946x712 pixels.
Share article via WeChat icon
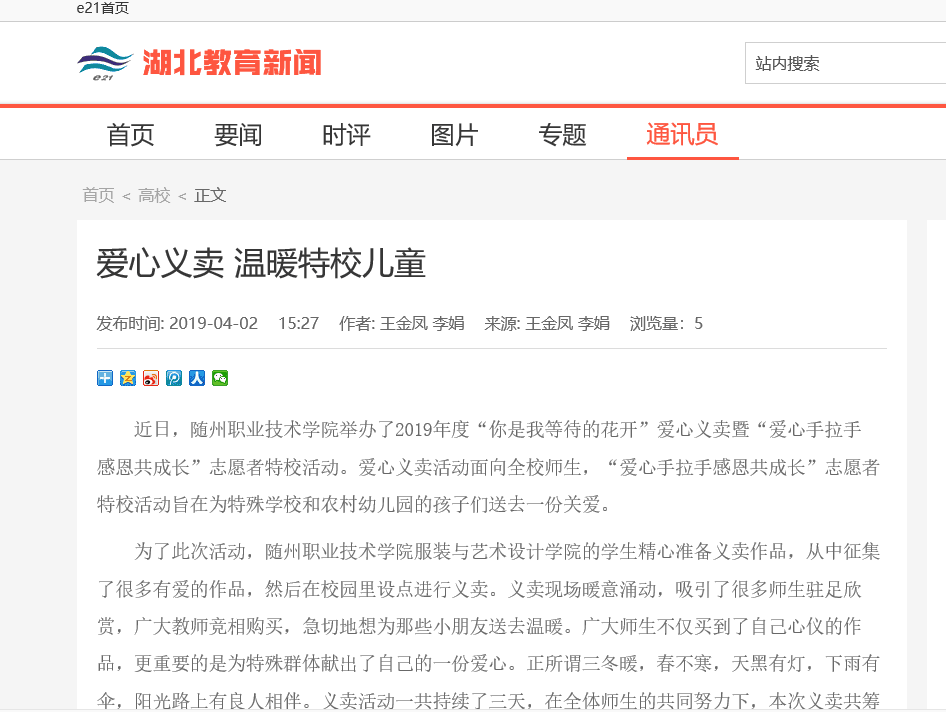pyautogui.click(x=220, y=378)
